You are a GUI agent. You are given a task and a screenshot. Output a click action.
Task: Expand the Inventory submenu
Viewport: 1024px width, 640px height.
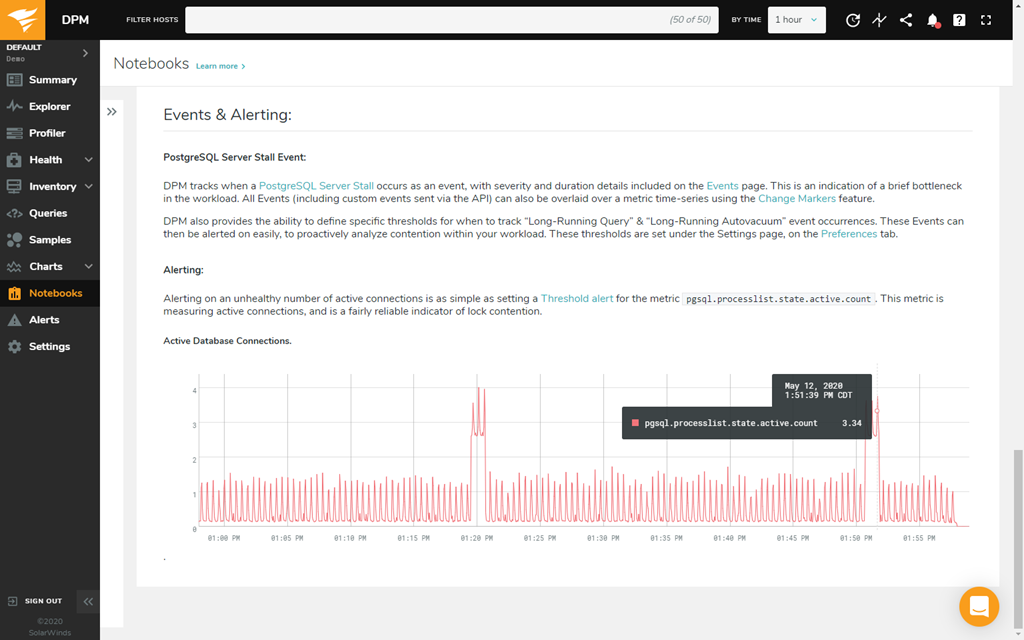point(88,187)
